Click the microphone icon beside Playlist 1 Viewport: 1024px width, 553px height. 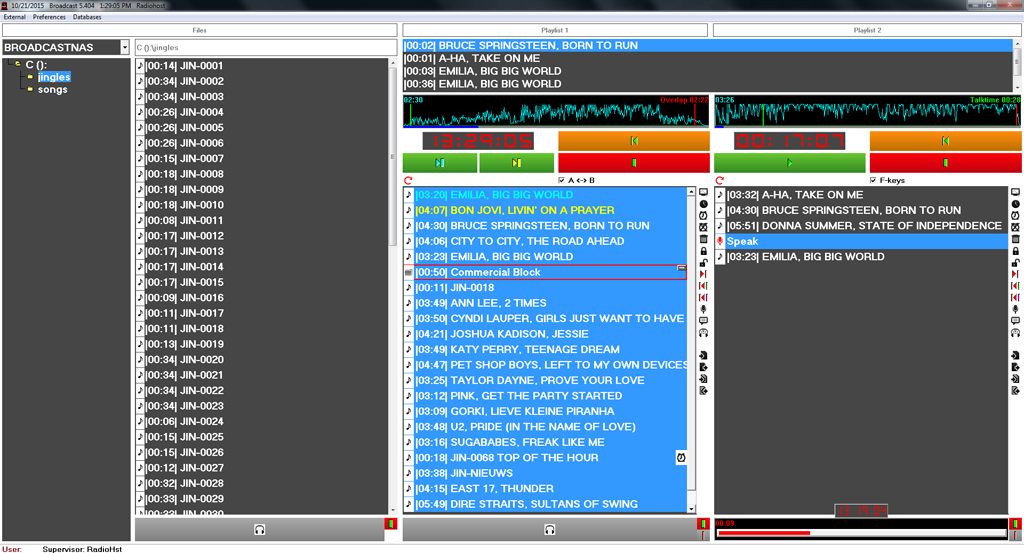pos(703,309)
